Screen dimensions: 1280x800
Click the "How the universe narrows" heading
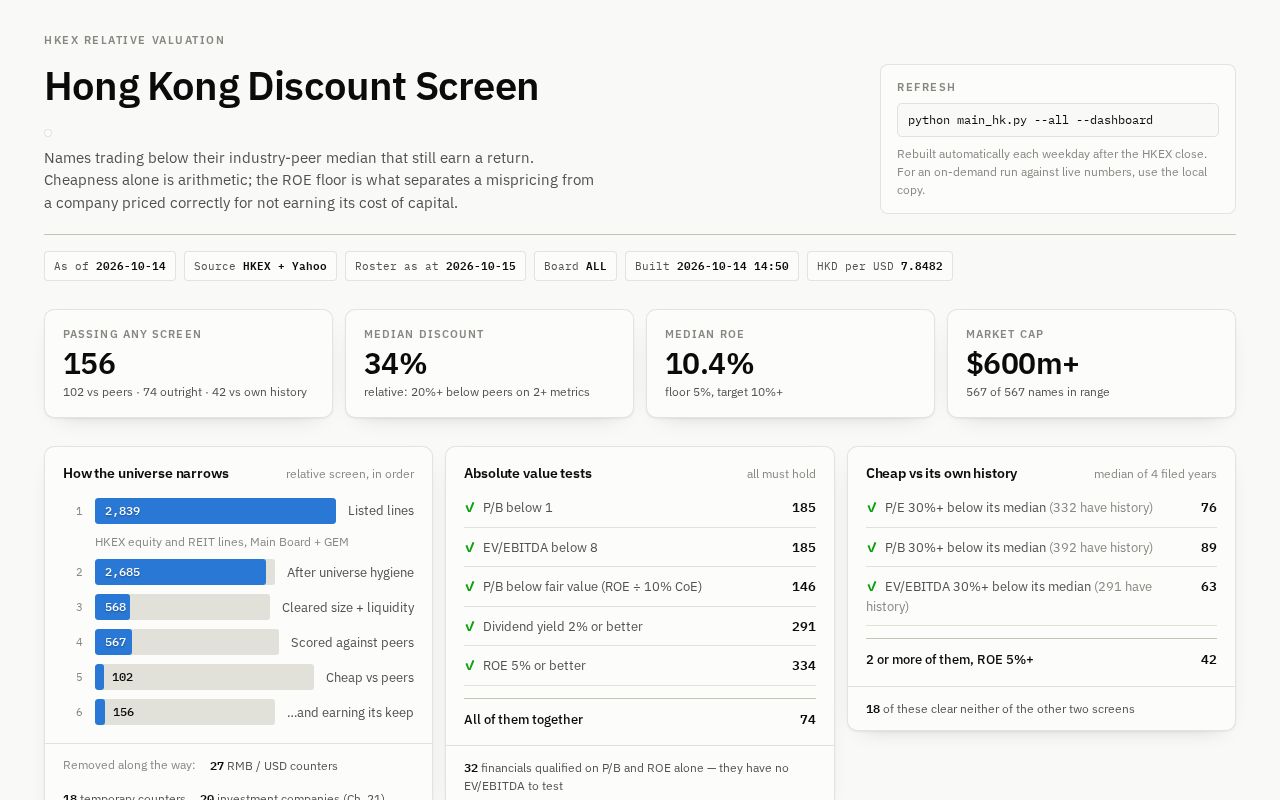tap(146, 474)
